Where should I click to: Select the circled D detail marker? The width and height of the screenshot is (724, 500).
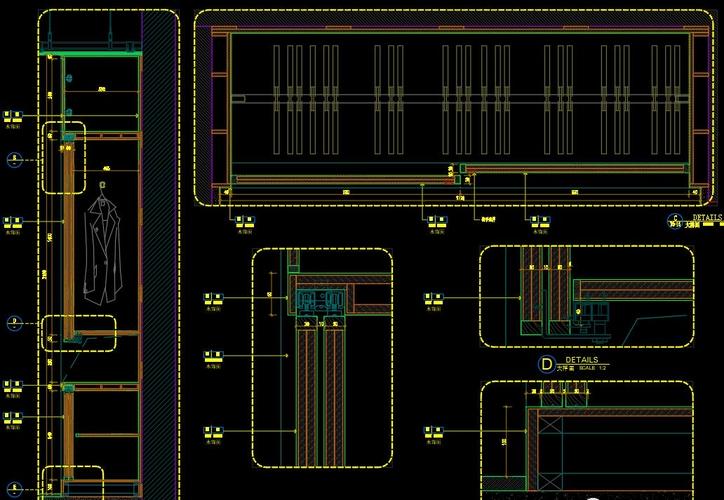546,364
